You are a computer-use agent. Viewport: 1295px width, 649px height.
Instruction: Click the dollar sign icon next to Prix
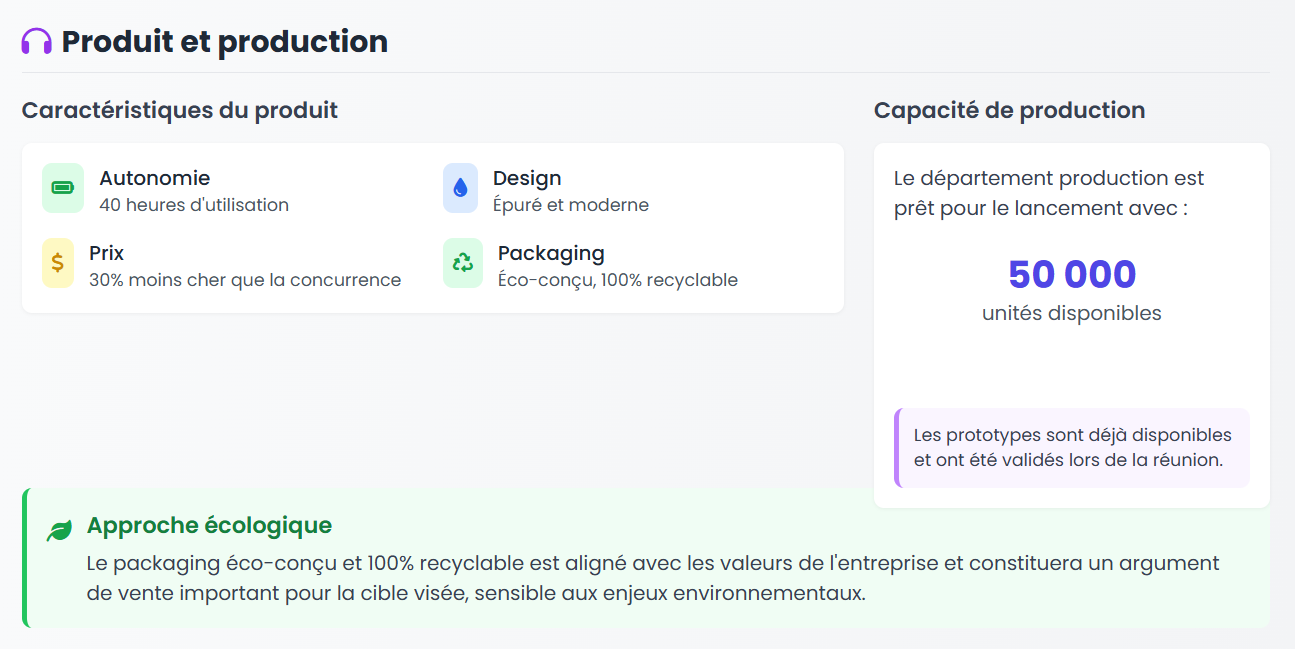(60, 263)
